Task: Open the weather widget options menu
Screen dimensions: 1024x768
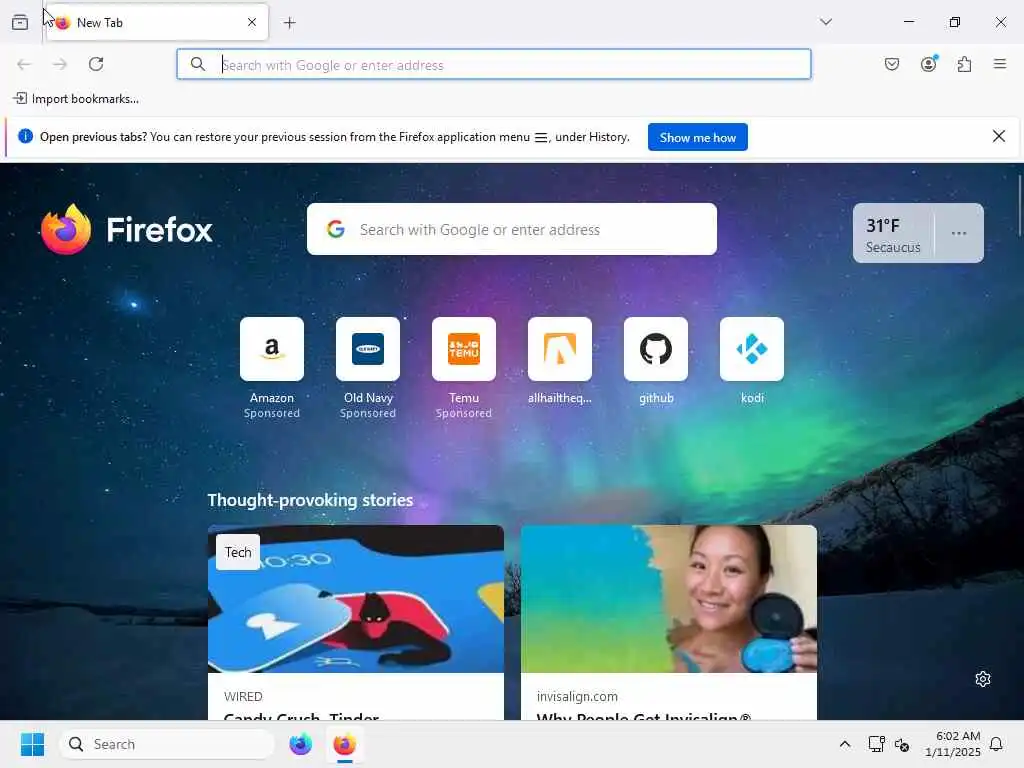Action: pyautogui.click(x=959, y=233)
